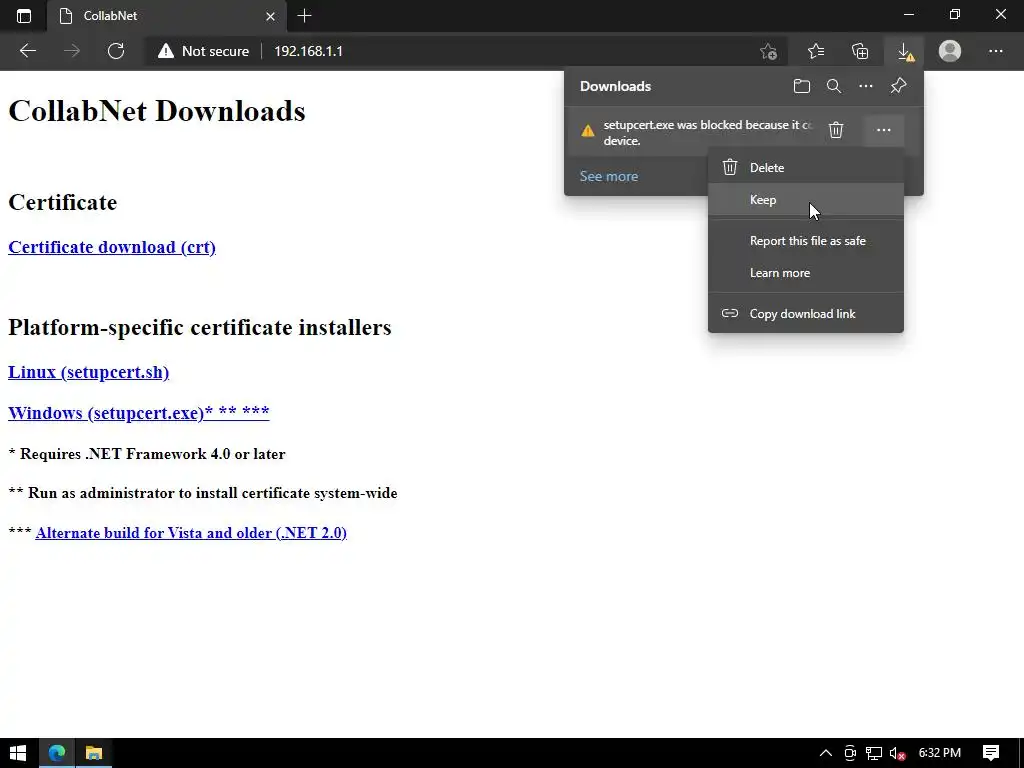Open the Collections panel

pos(860,51)
